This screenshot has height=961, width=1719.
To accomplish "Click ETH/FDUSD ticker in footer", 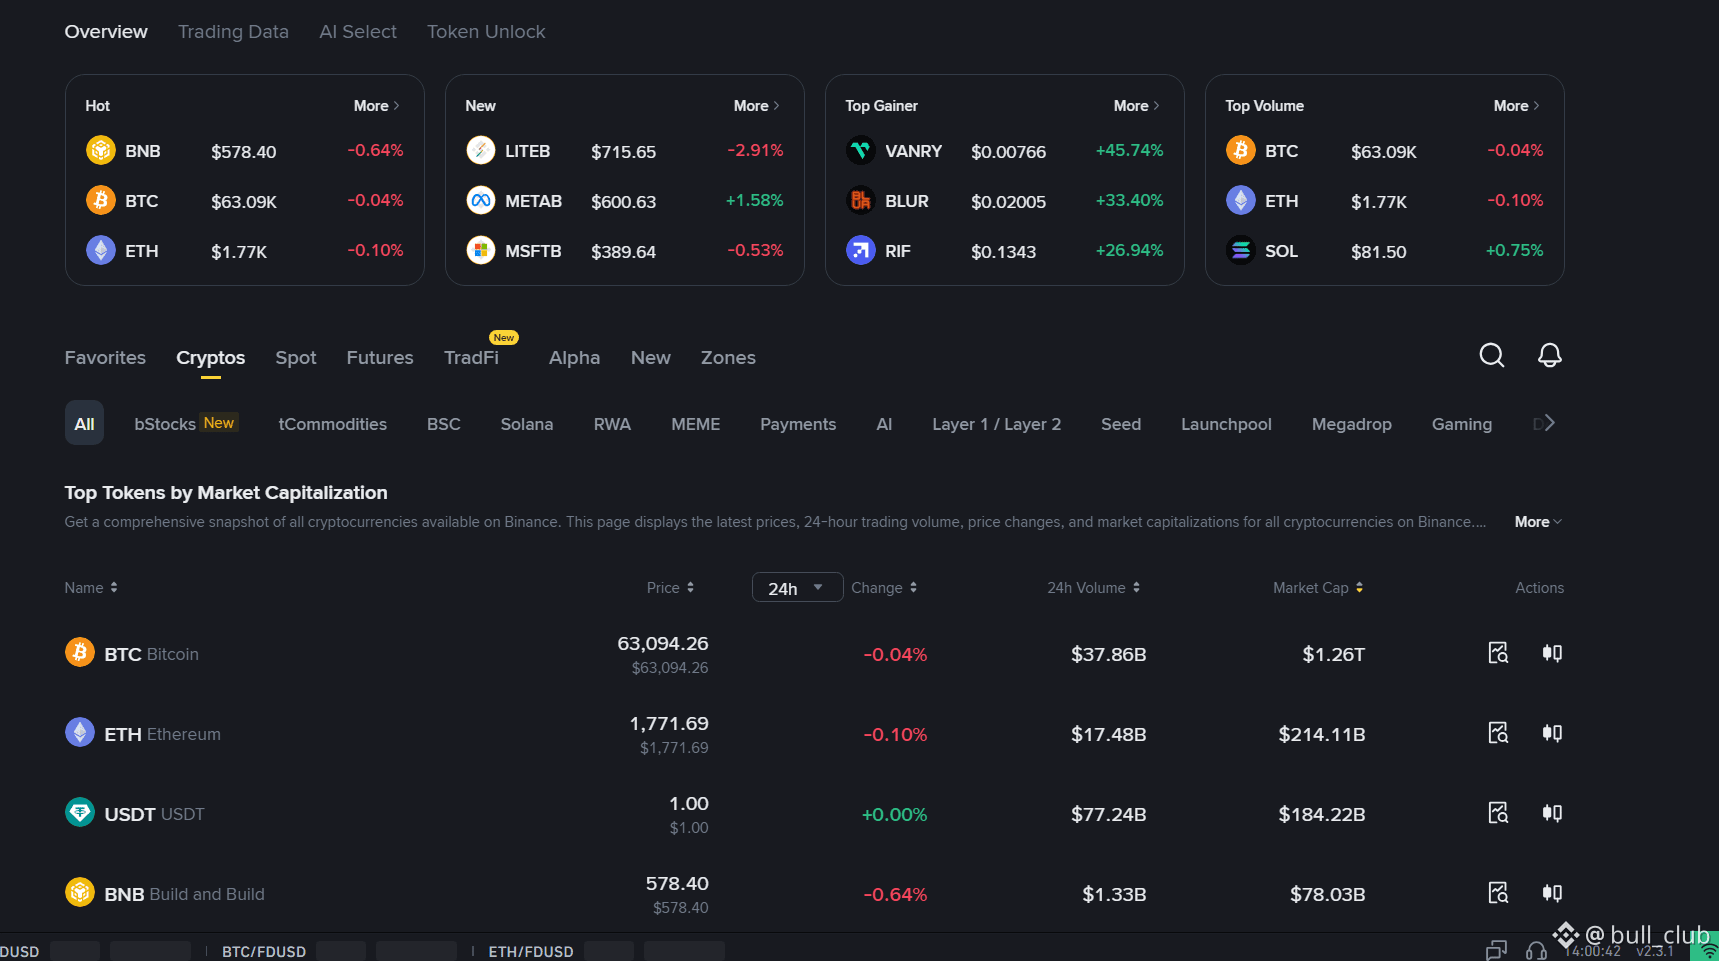I will tap(531, 951).
